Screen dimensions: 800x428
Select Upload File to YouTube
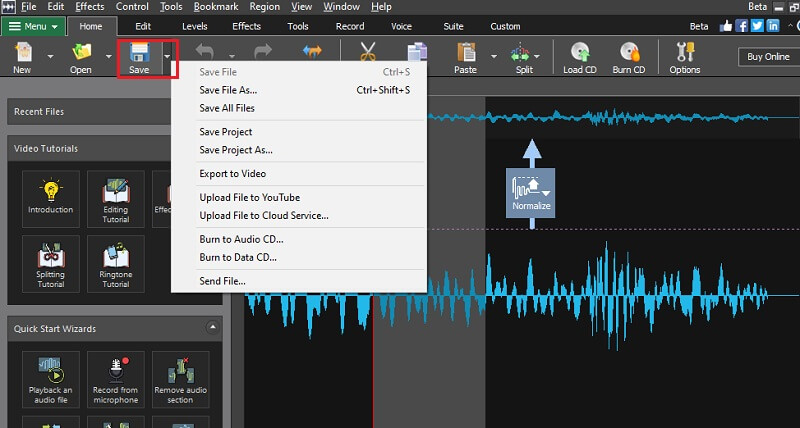coord(249,198)
